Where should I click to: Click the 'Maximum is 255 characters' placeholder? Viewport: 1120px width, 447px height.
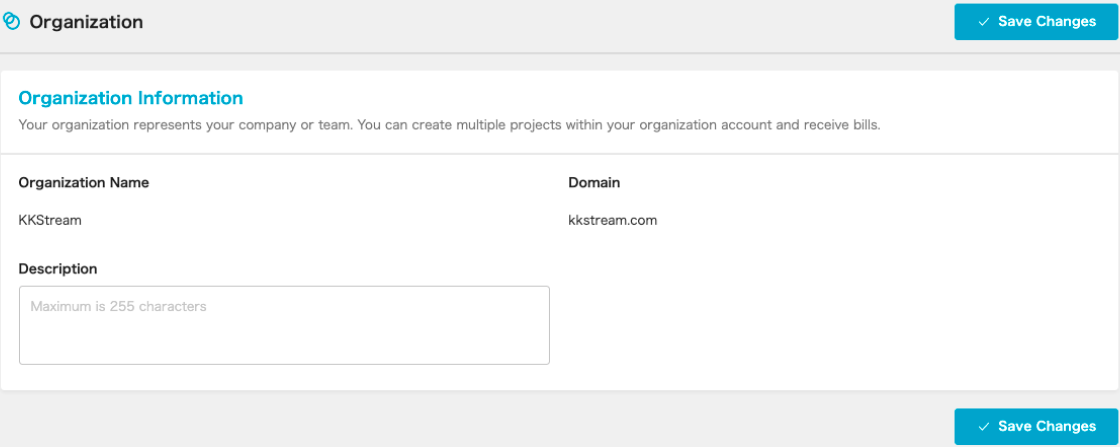pyautogui.click(x=118, y=307)
